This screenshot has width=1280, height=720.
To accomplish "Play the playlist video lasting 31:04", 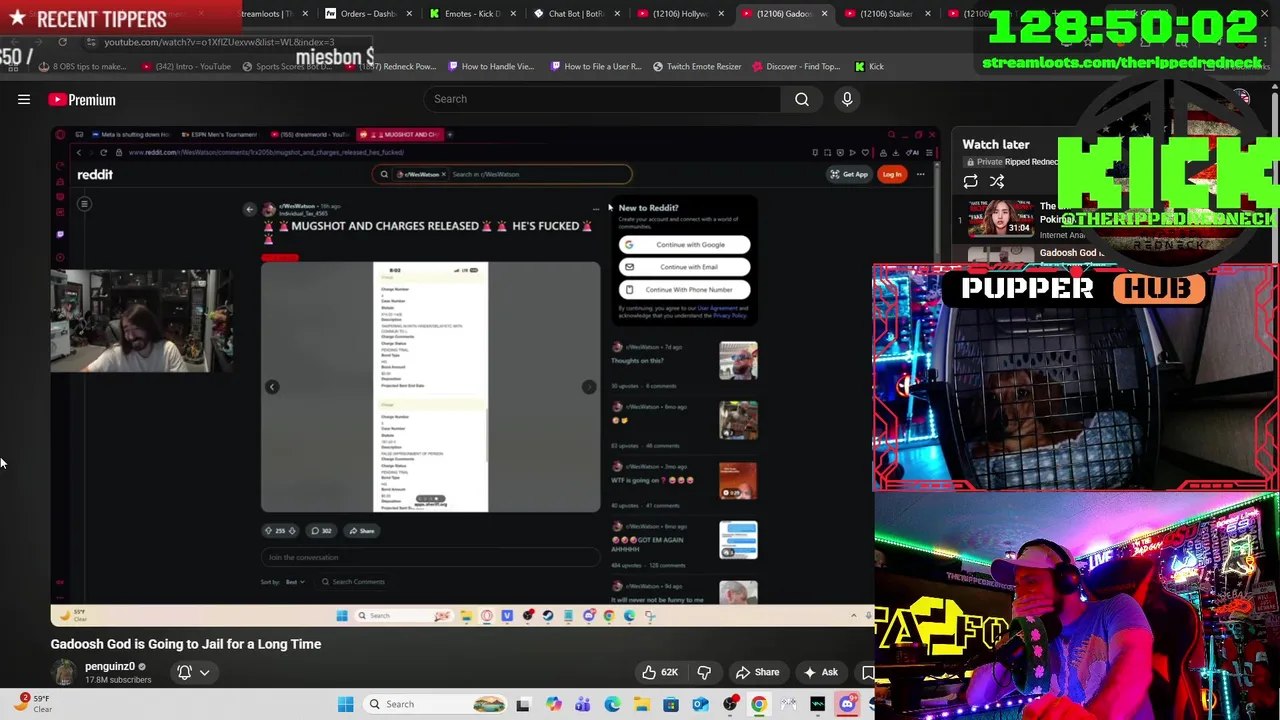I will coord(1000,218).
